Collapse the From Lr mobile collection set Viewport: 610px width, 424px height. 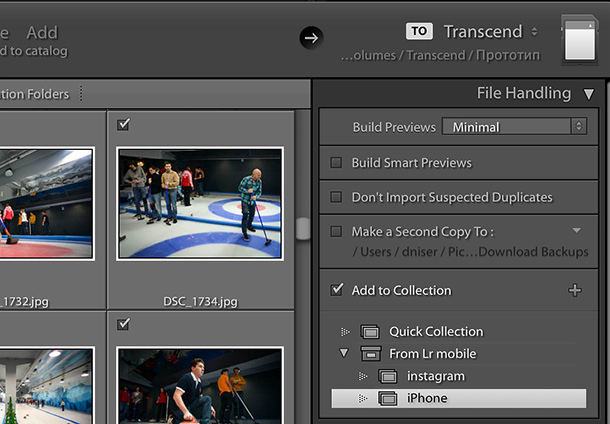pos(344,353)
